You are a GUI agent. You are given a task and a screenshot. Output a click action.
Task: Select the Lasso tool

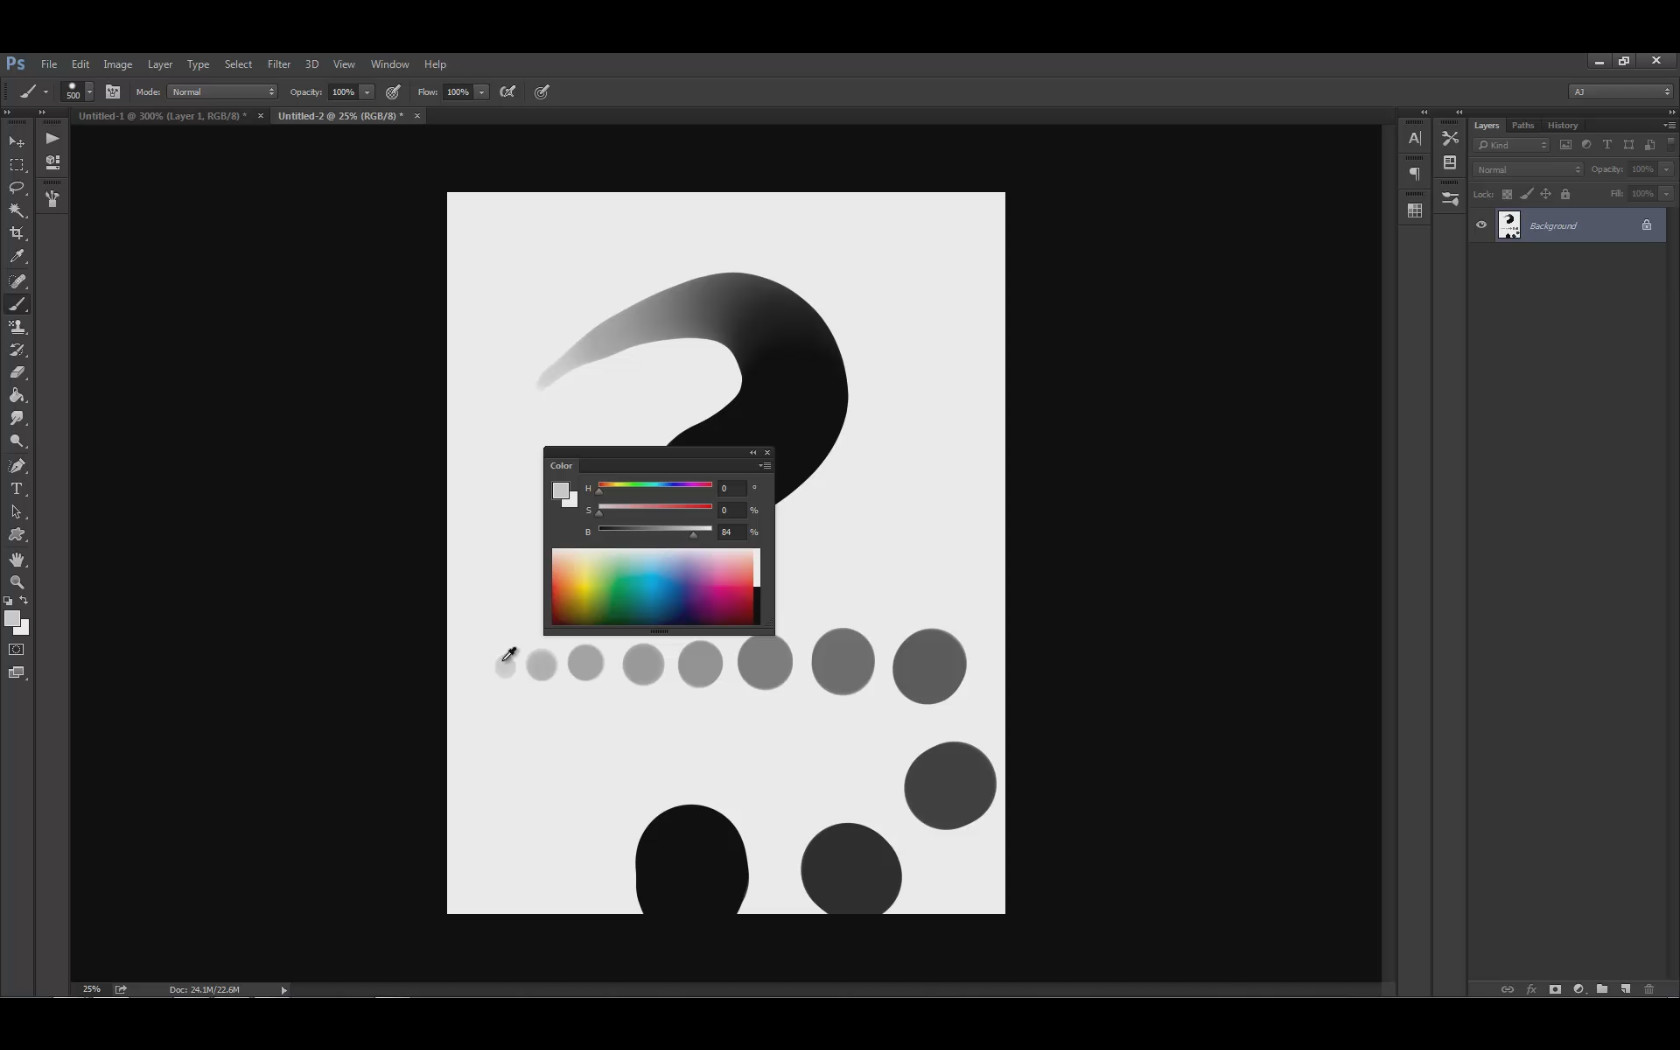tap(17, 187)
